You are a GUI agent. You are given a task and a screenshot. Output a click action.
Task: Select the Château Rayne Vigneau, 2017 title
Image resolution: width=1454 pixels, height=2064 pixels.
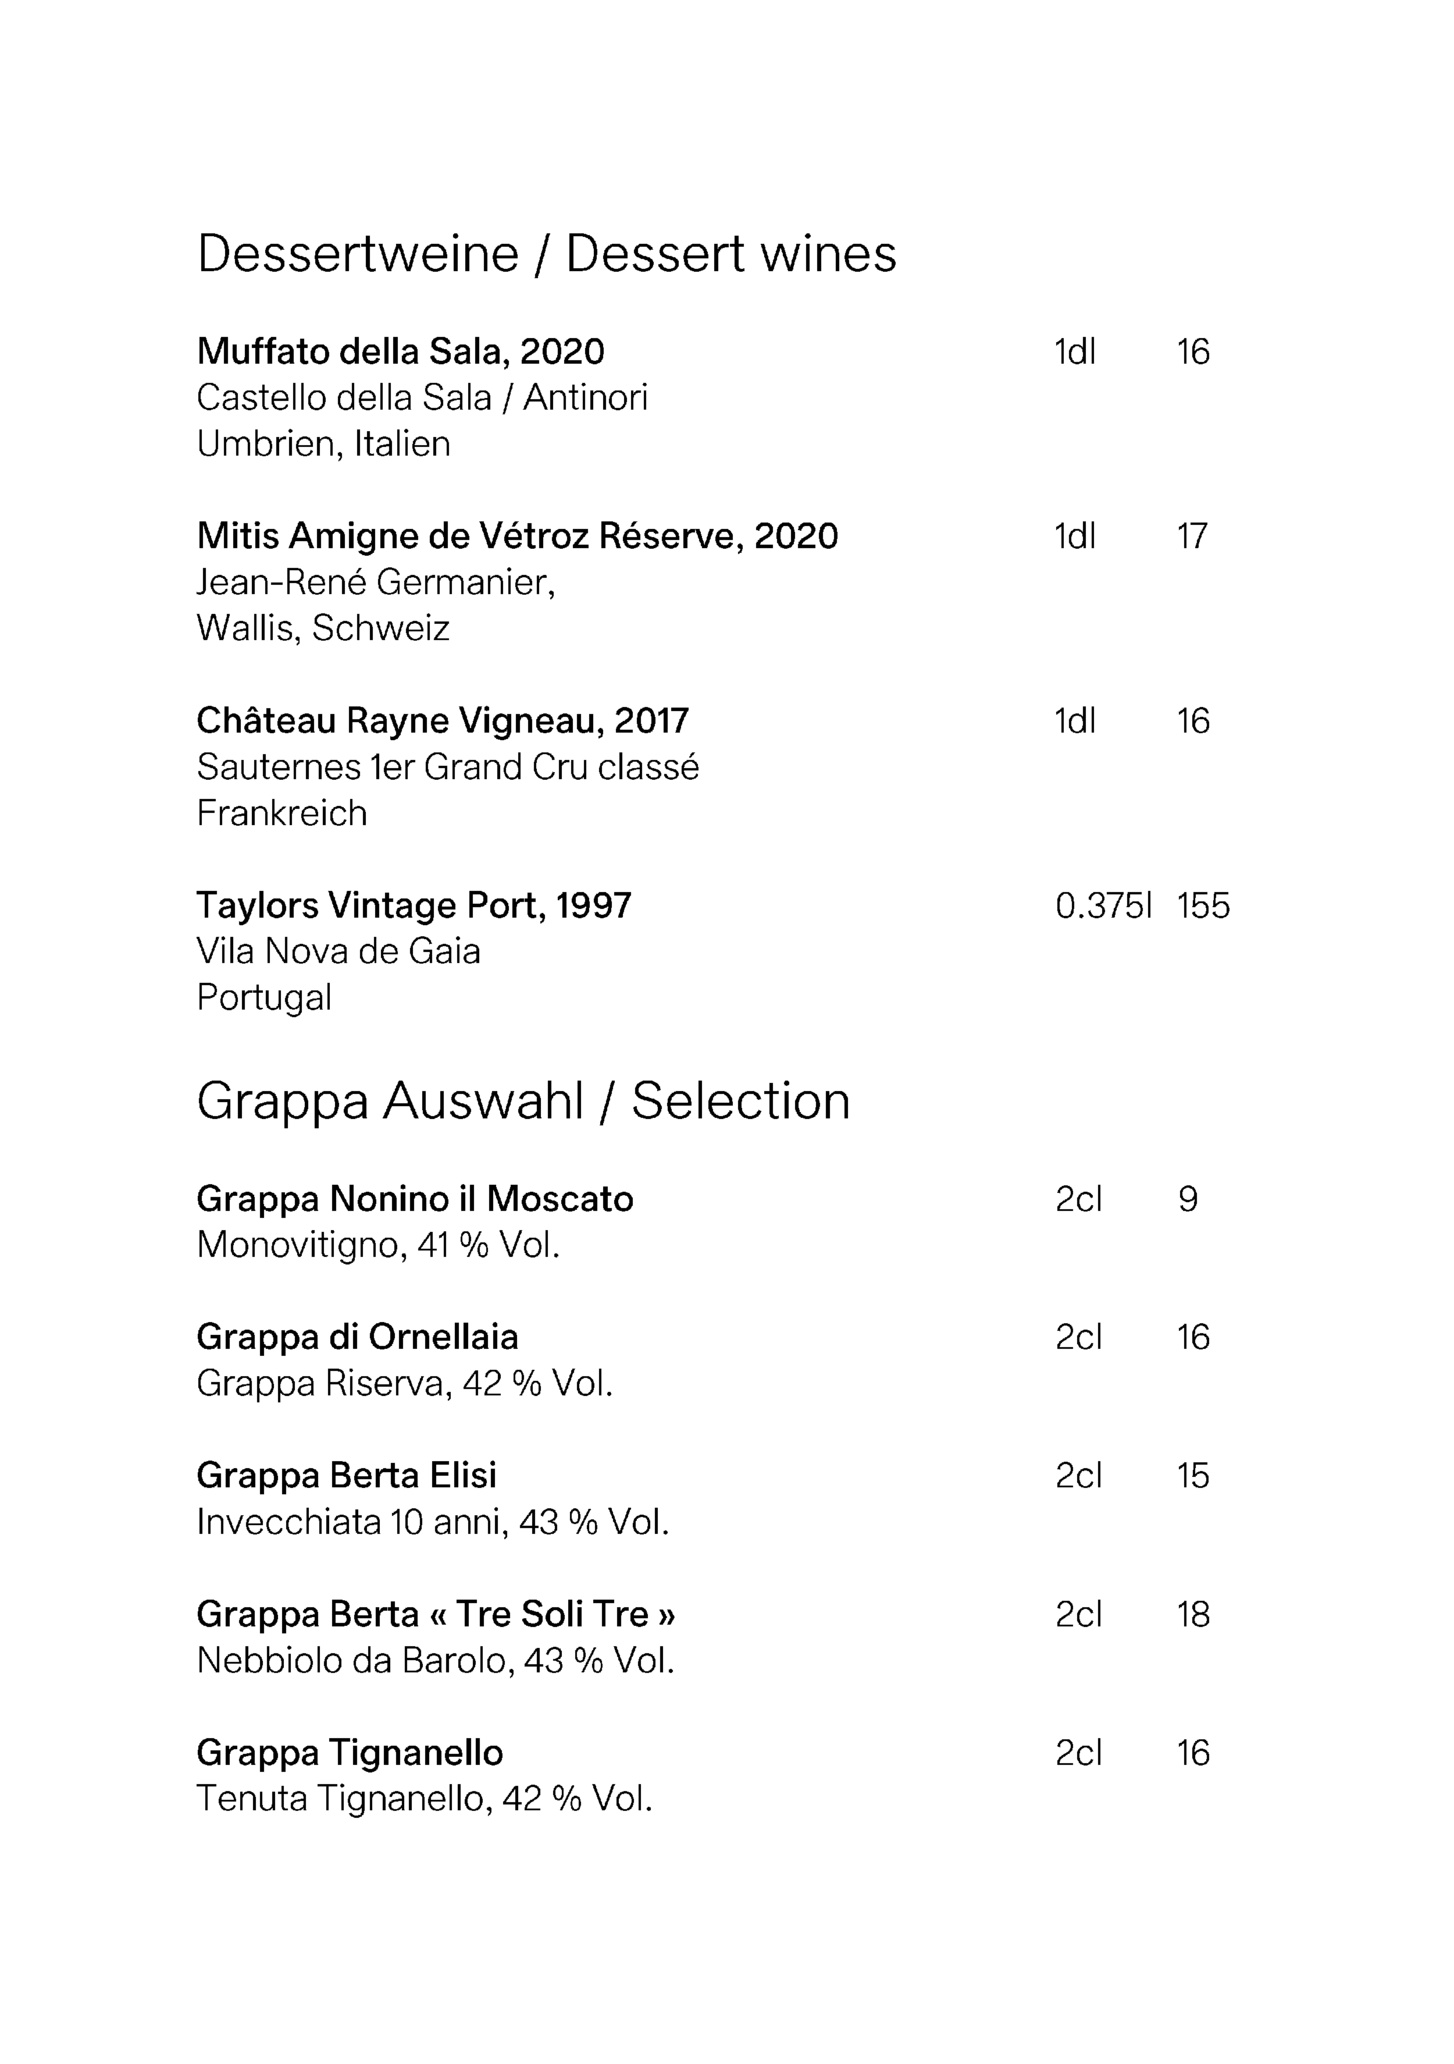click(x=442, y=721)
